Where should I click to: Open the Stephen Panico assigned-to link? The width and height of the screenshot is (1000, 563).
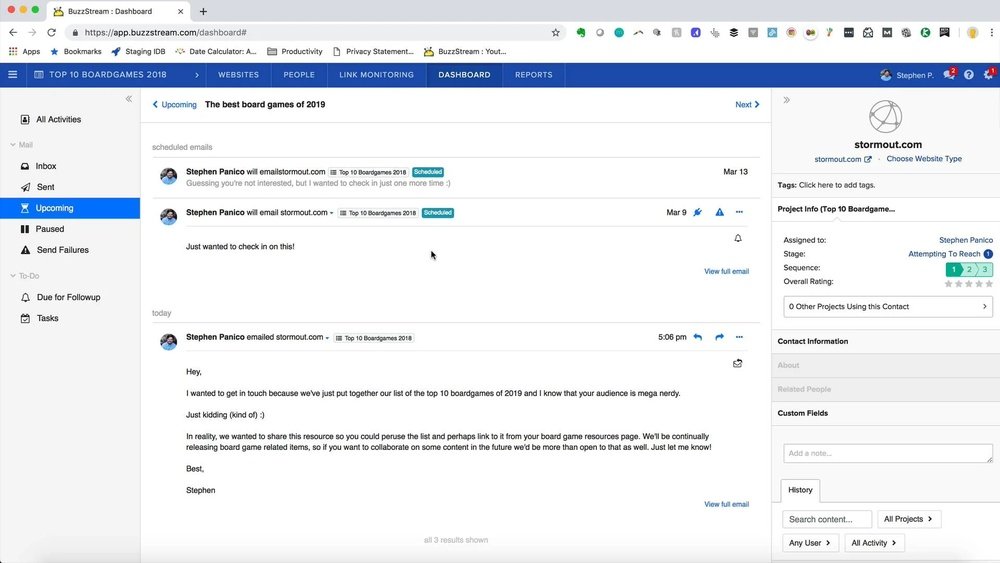pos(966,240)
